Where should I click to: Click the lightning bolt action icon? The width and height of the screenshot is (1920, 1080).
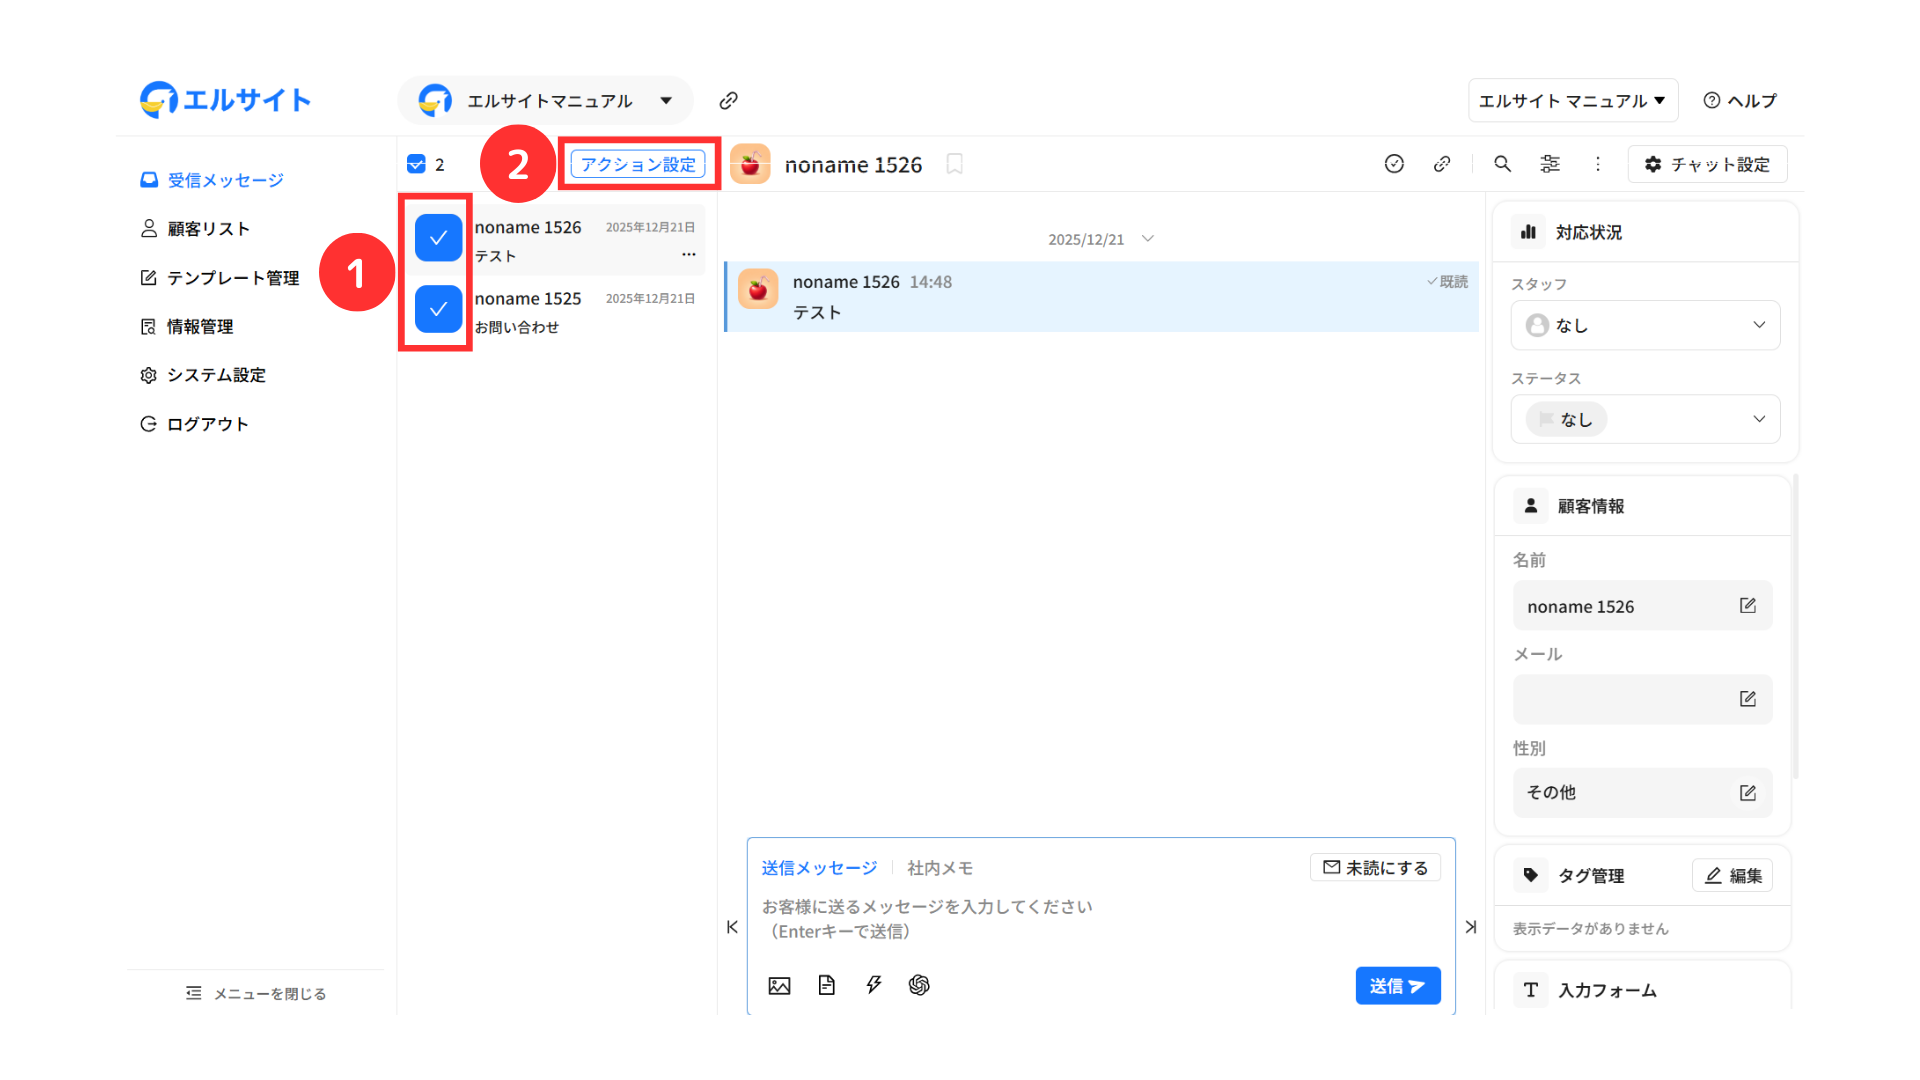[873, 986]
